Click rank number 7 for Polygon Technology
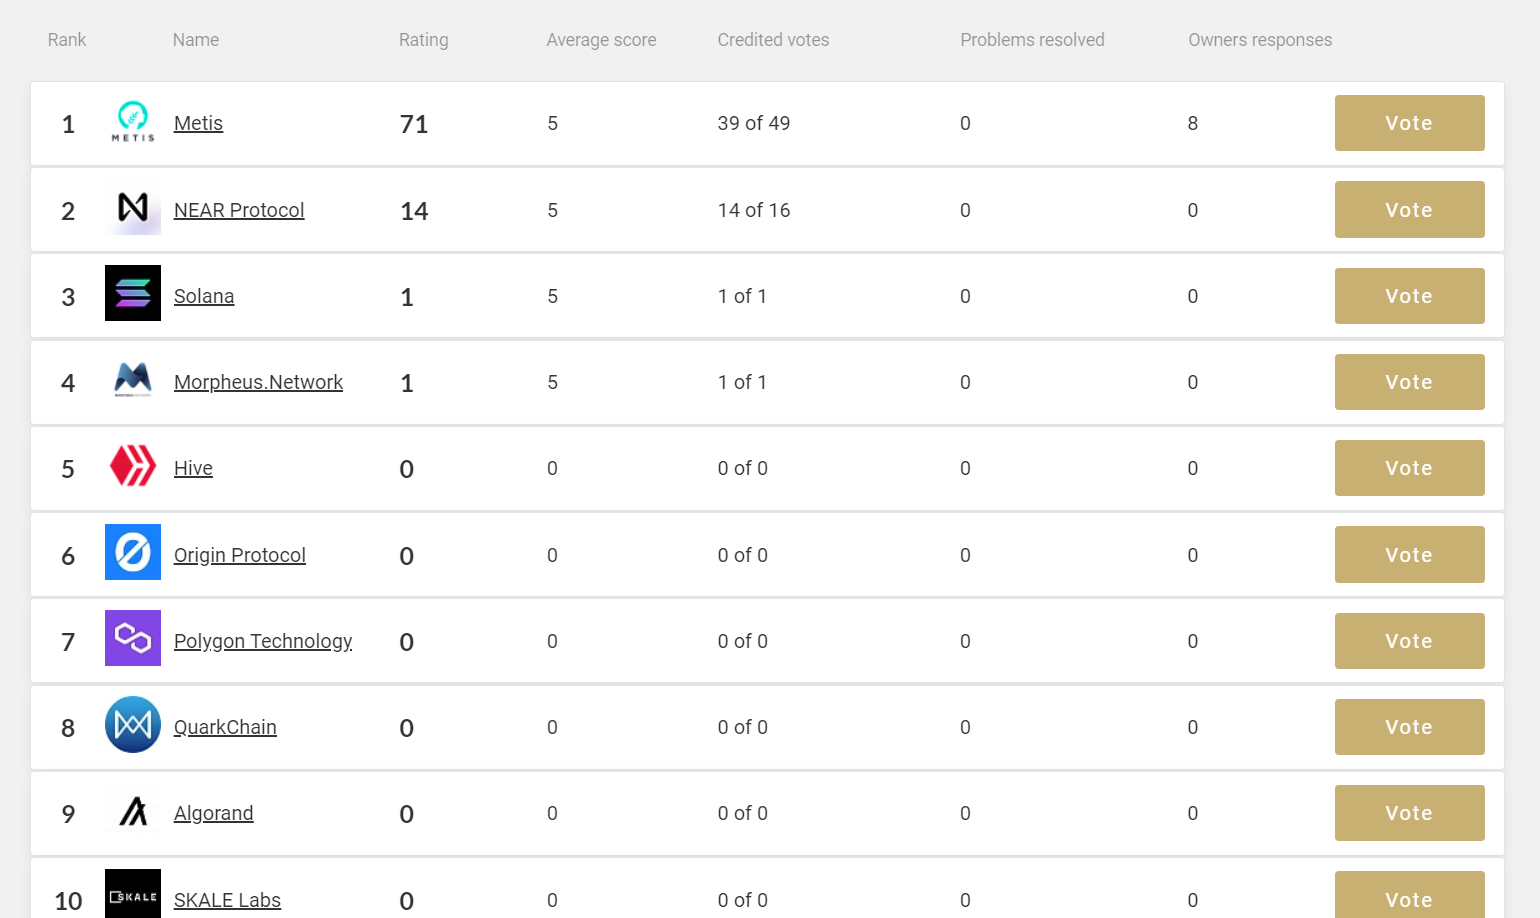This screenshot has width=1540, height=918. (x=68, y=642)
